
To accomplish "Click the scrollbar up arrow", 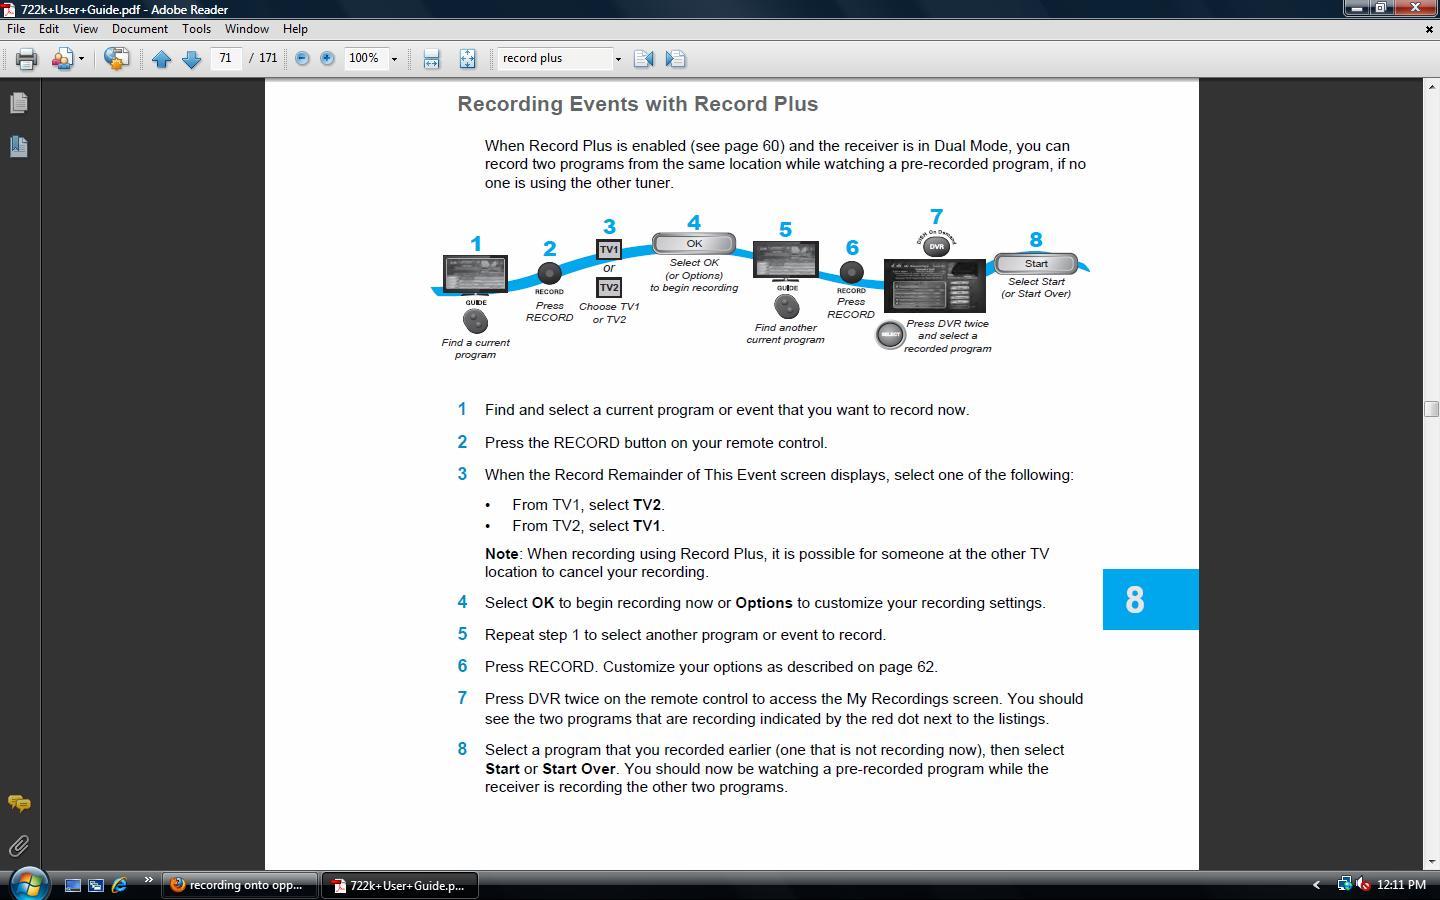I will tap(1431, 87).
